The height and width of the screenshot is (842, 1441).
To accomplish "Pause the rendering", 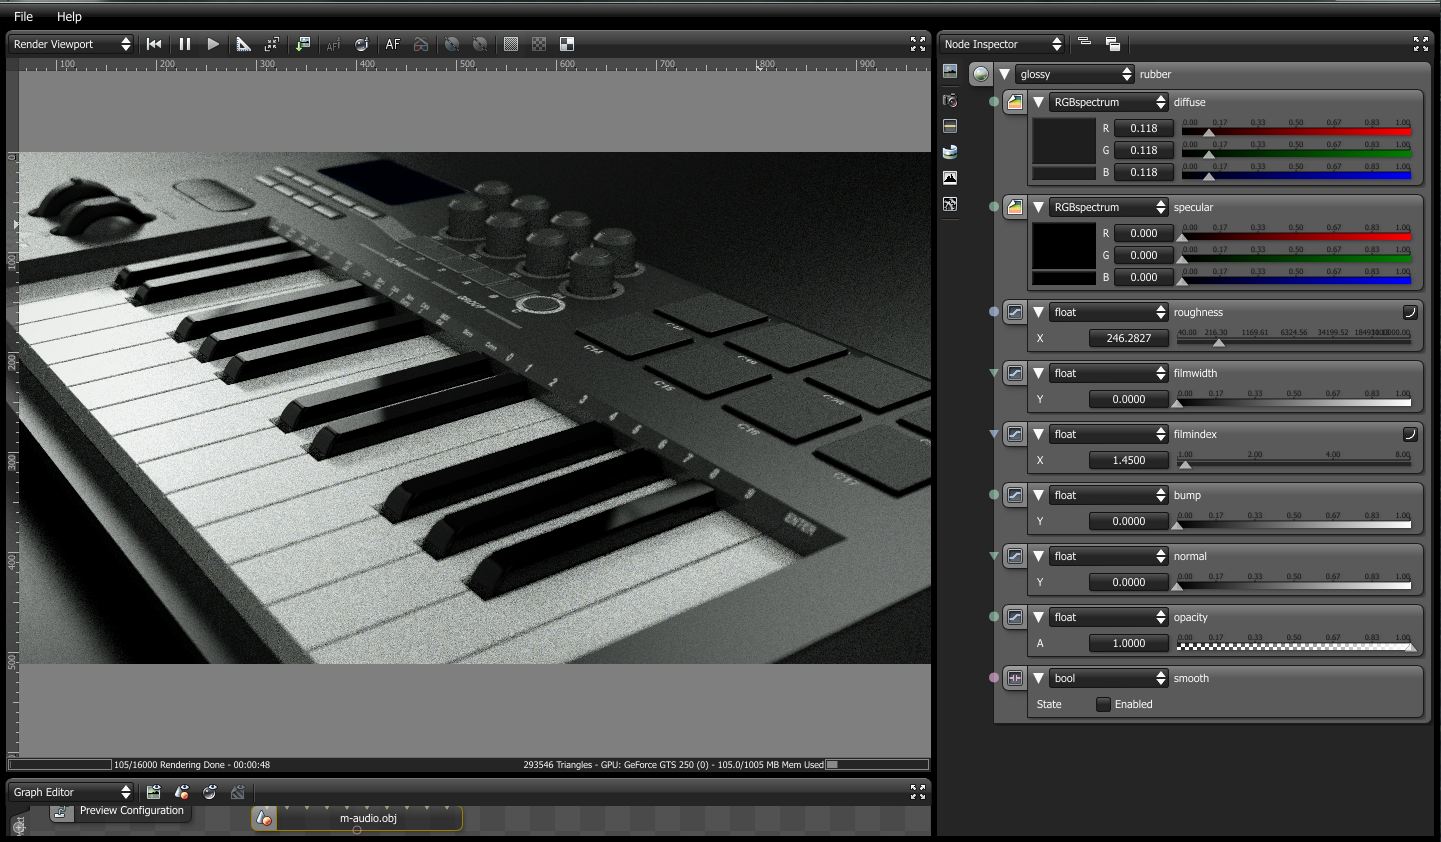I will pos(185,44).
